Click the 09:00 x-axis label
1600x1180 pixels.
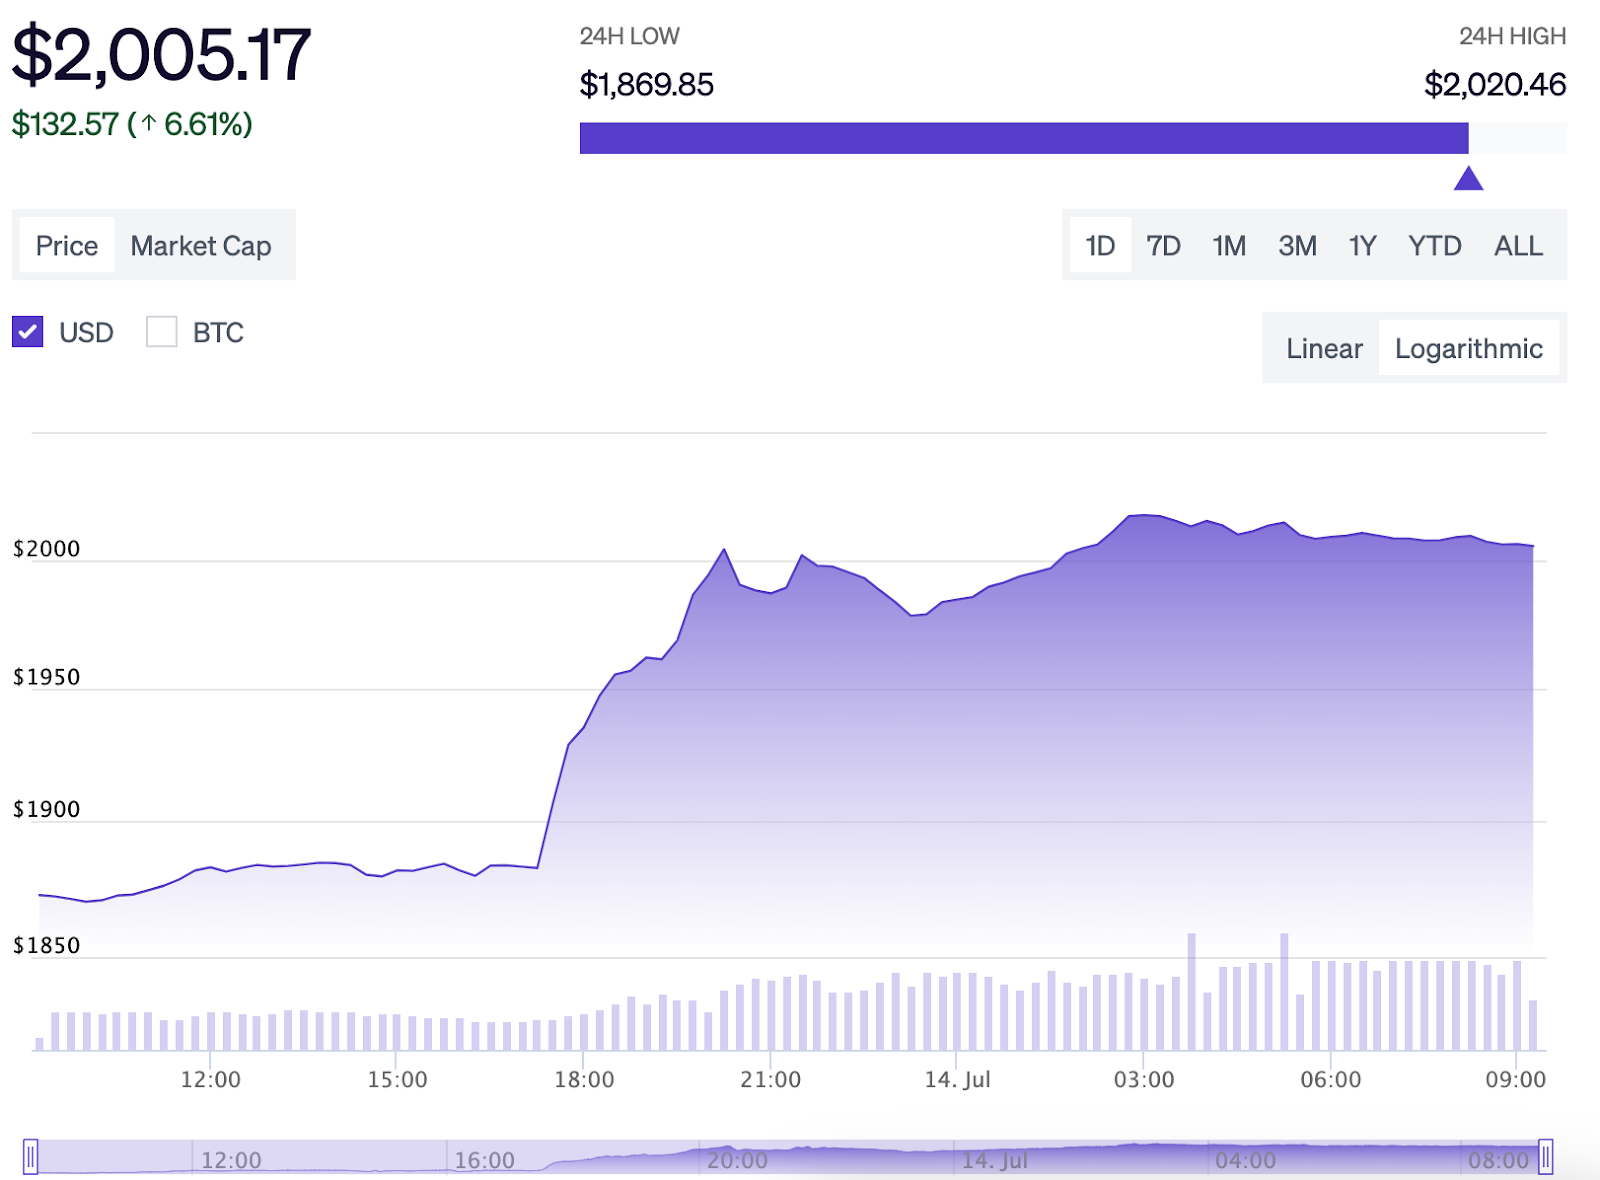coord(1515,1080)
